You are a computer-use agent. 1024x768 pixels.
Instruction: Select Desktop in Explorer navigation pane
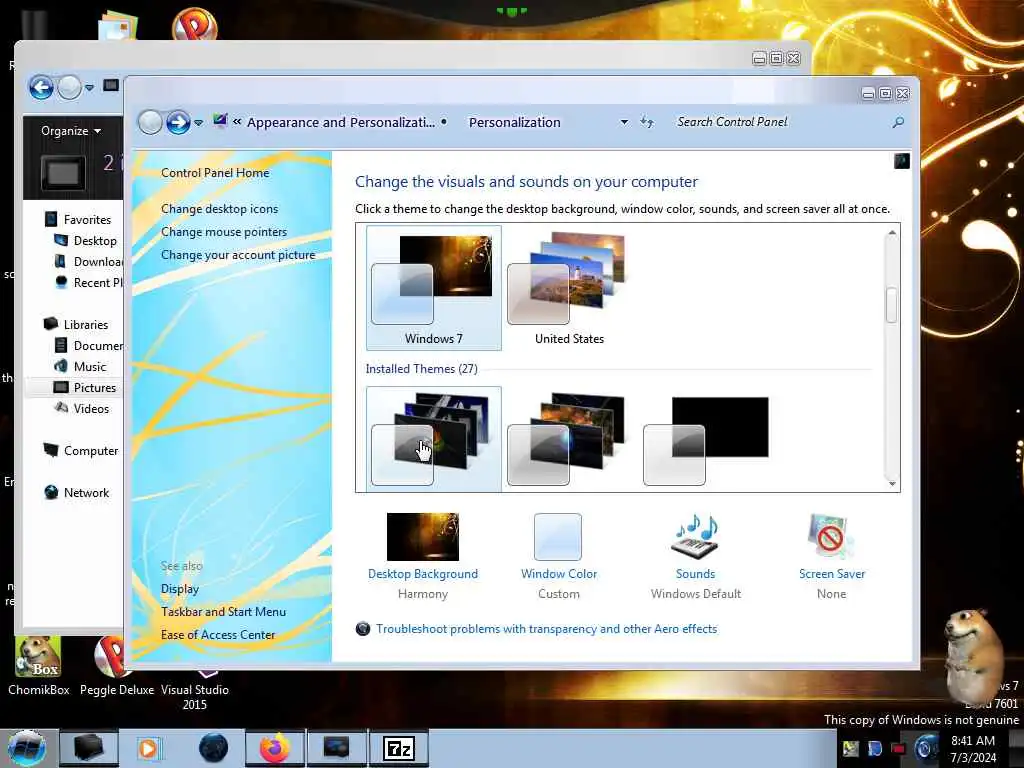pyautogui.click(x=95, y=240)
